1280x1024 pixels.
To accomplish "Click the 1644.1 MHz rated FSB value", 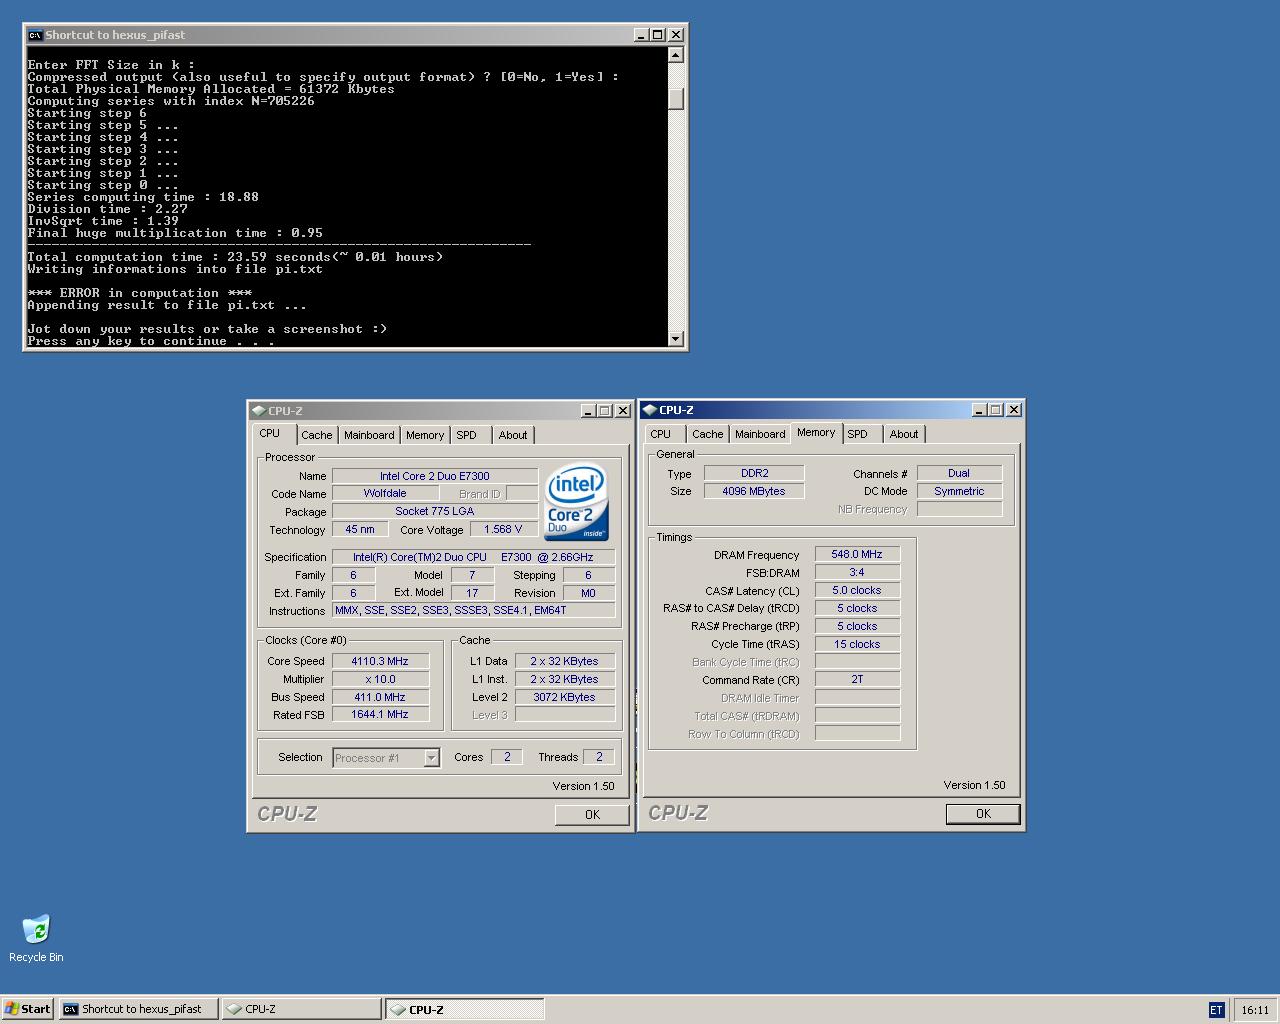I will (x=380, y=714).
